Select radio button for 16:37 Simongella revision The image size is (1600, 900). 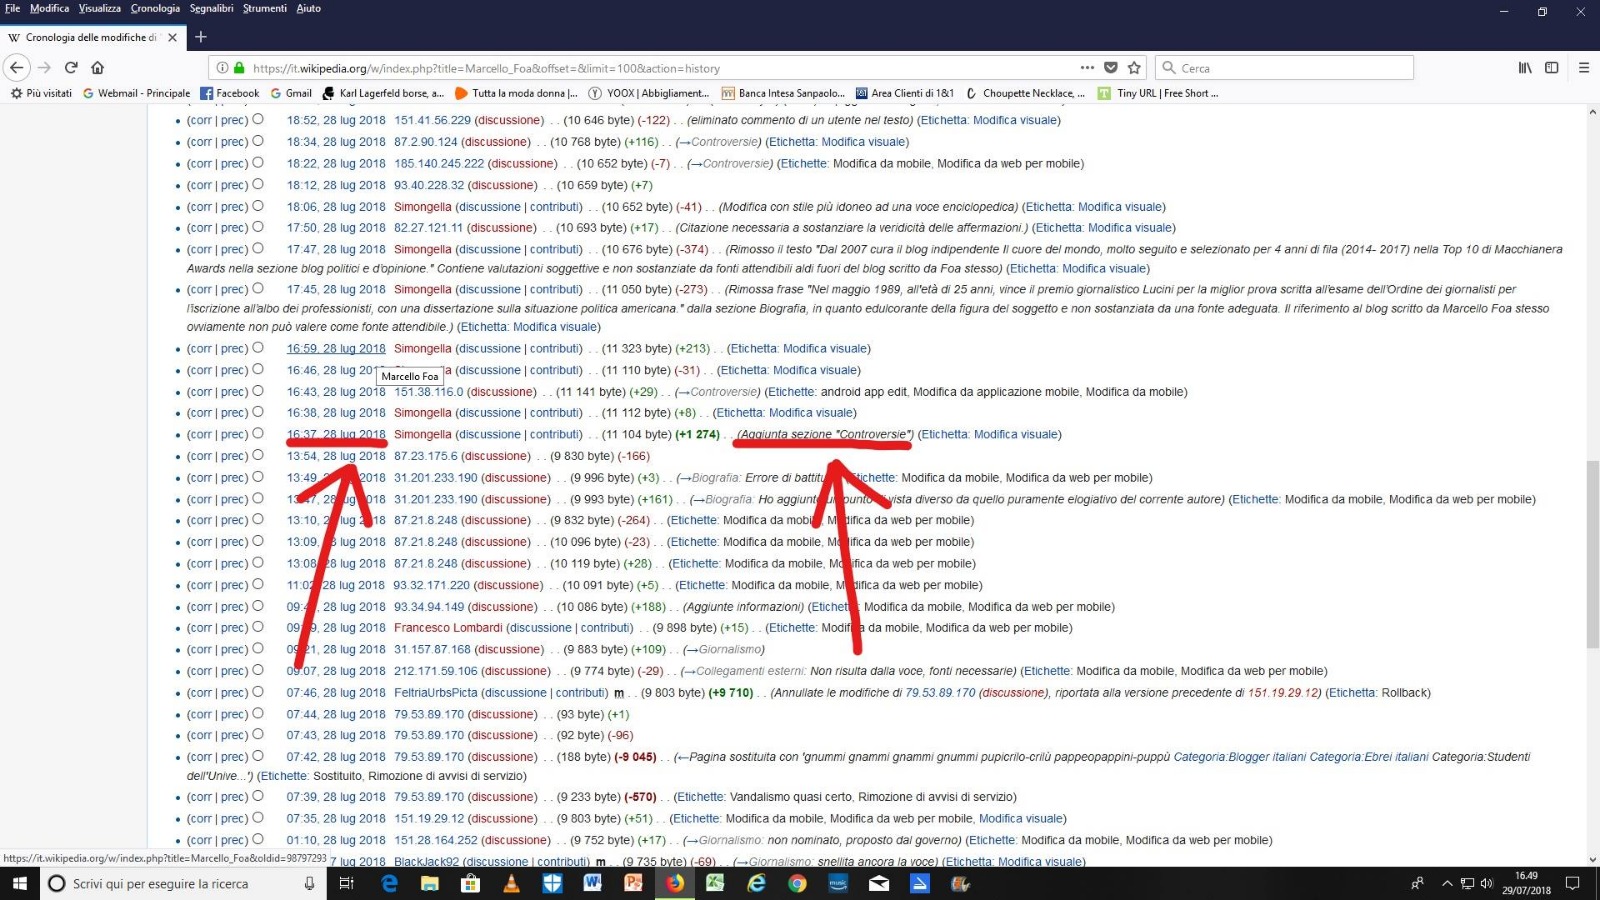click(x=258, y=434)
